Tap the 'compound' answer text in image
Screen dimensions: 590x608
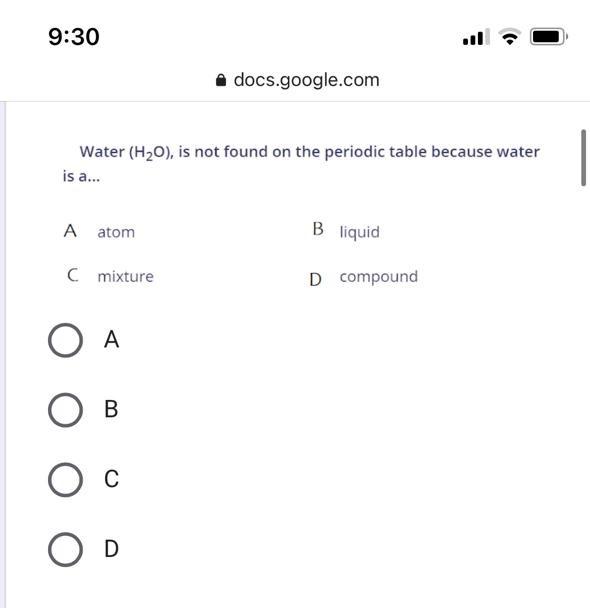pyautogui.click(x=379, y=277)
